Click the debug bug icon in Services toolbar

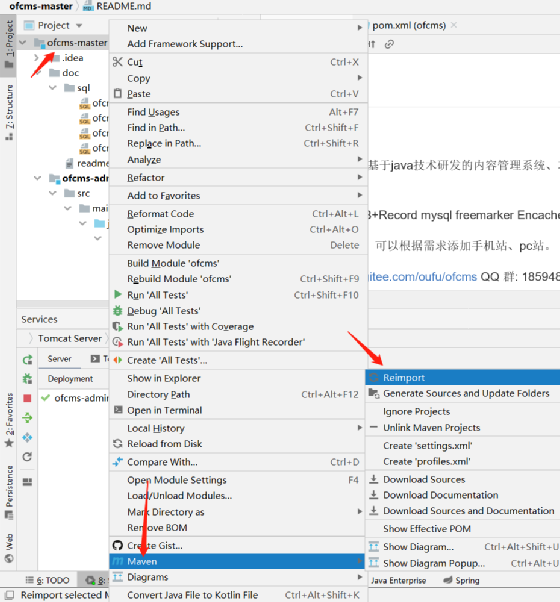click(27, 379)
